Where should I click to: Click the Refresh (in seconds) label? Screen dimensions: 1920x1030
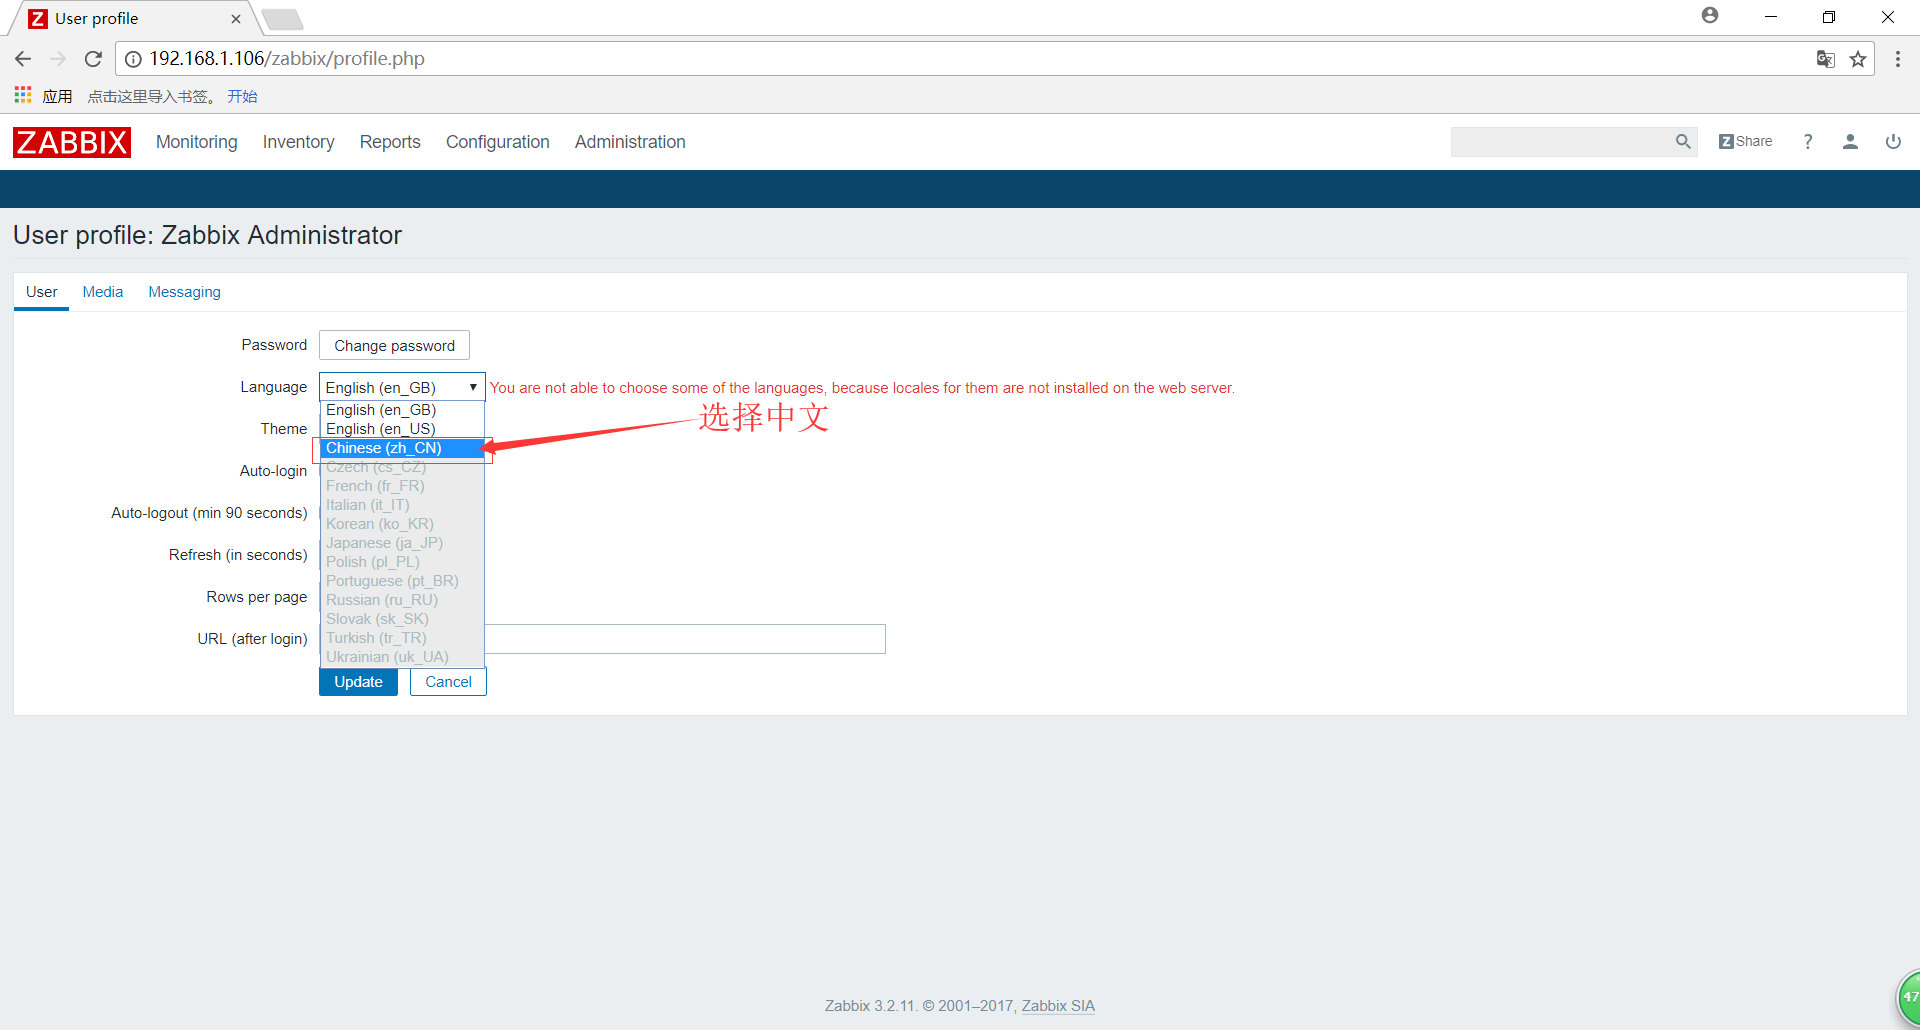238,555
